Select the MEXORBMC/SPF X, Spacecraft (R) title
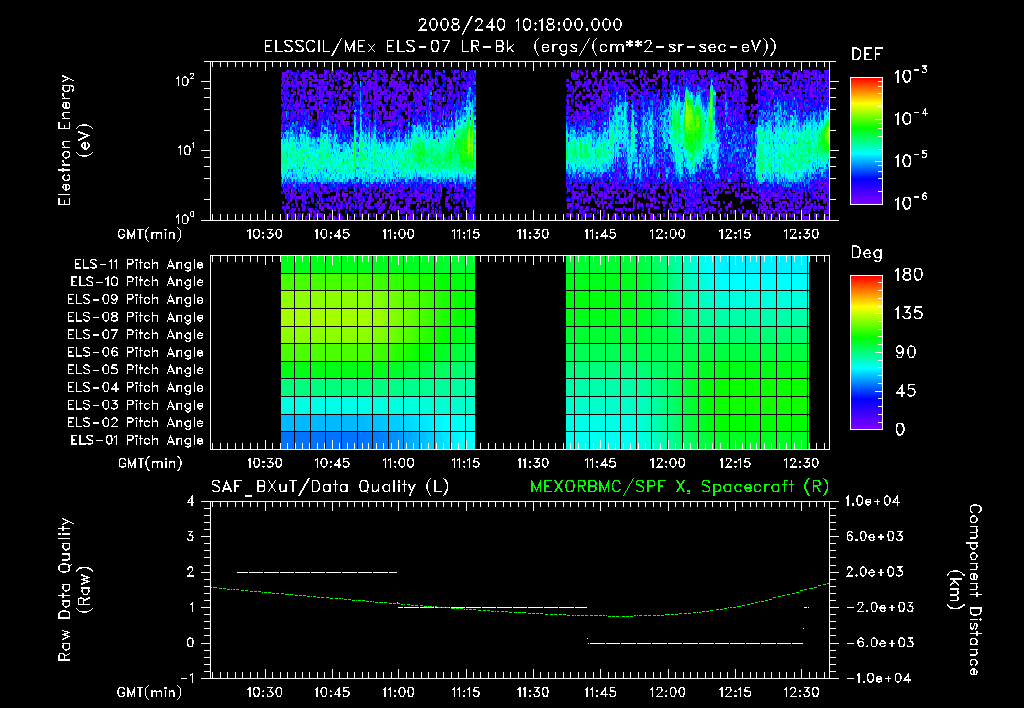 coord(679,487)
